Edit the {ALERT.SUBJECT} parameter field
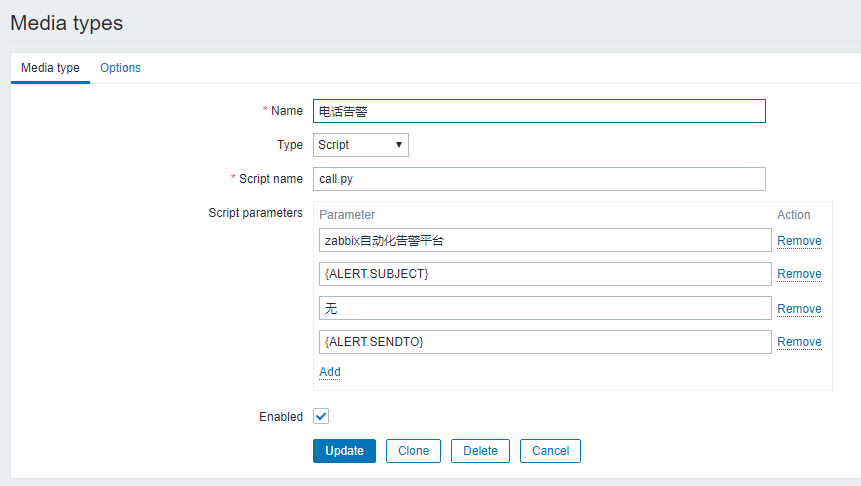The width and height of the screenshot is (861, 486). pyautogui.click(x=545, y=274)
